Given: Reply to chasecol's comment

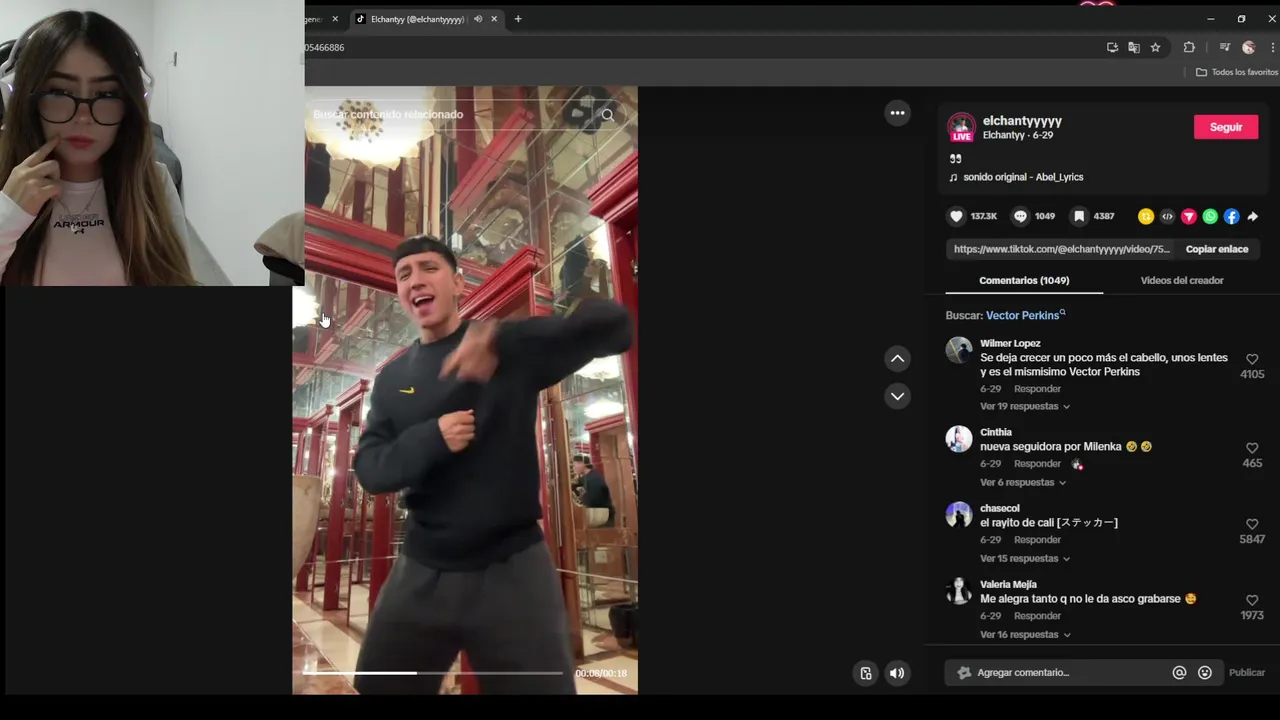Looking at the screenshot, I should tap(1037, 540).
